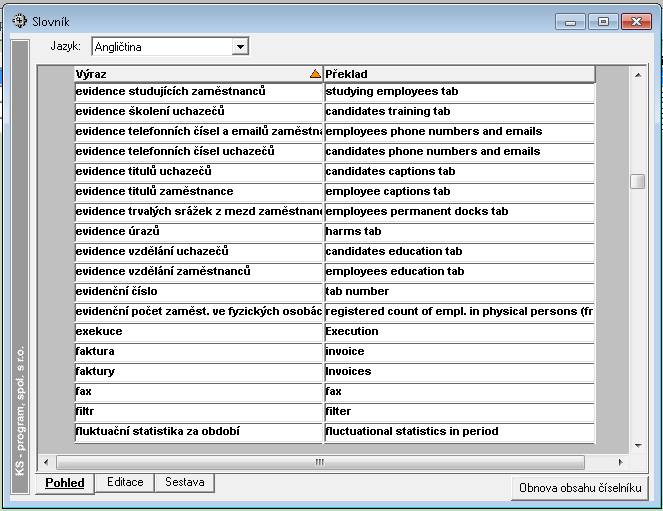The image size is (663, 511).
Task: Click the Obnova obsahu číselníku button
Action: [580, 488]
